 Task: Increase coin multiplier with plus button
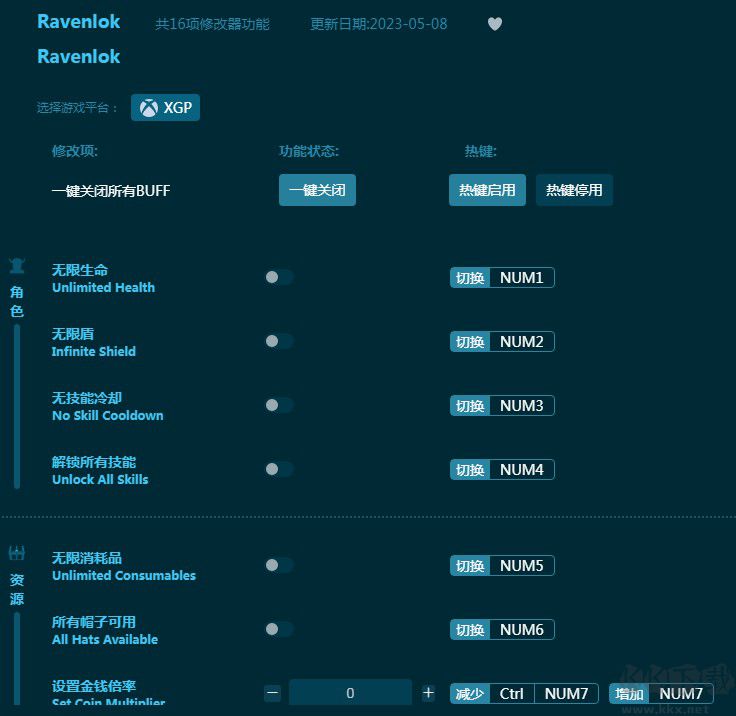tap(428, 693)
